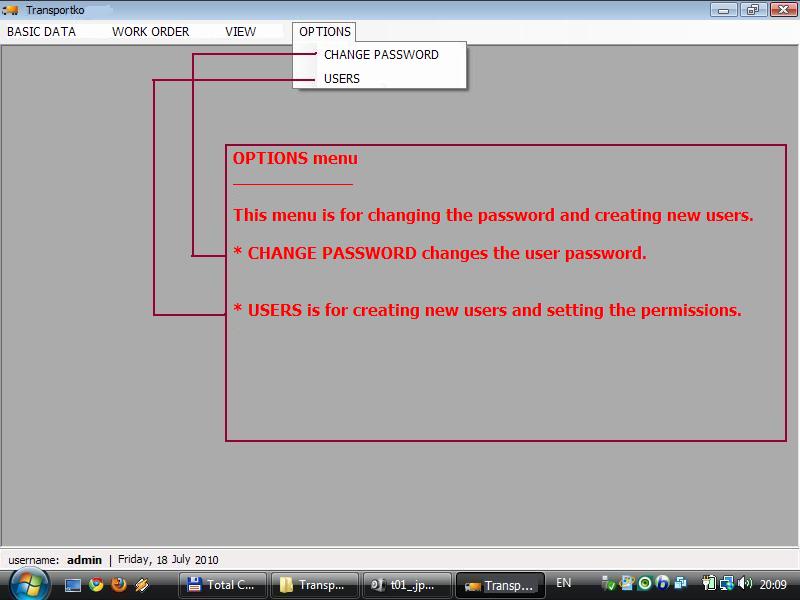Click the orange quick launch icon after Firefox

142,585
